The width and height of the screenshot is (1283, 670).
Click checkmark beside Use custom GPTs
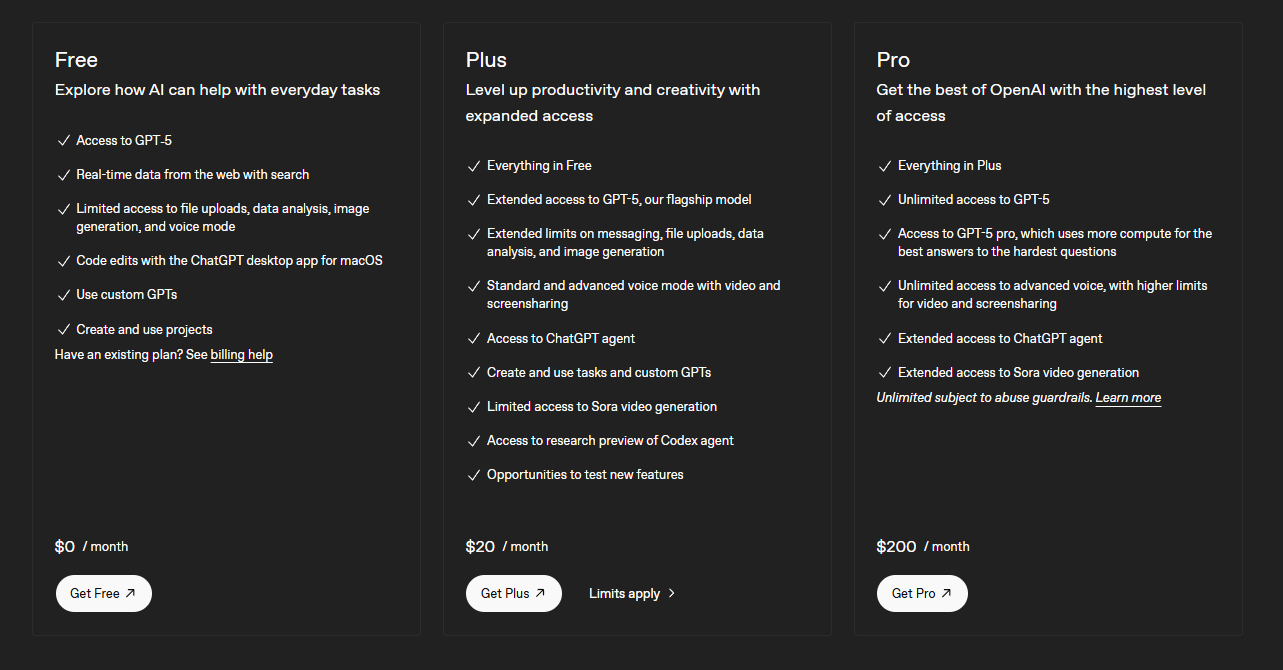[x=63, y=295]
